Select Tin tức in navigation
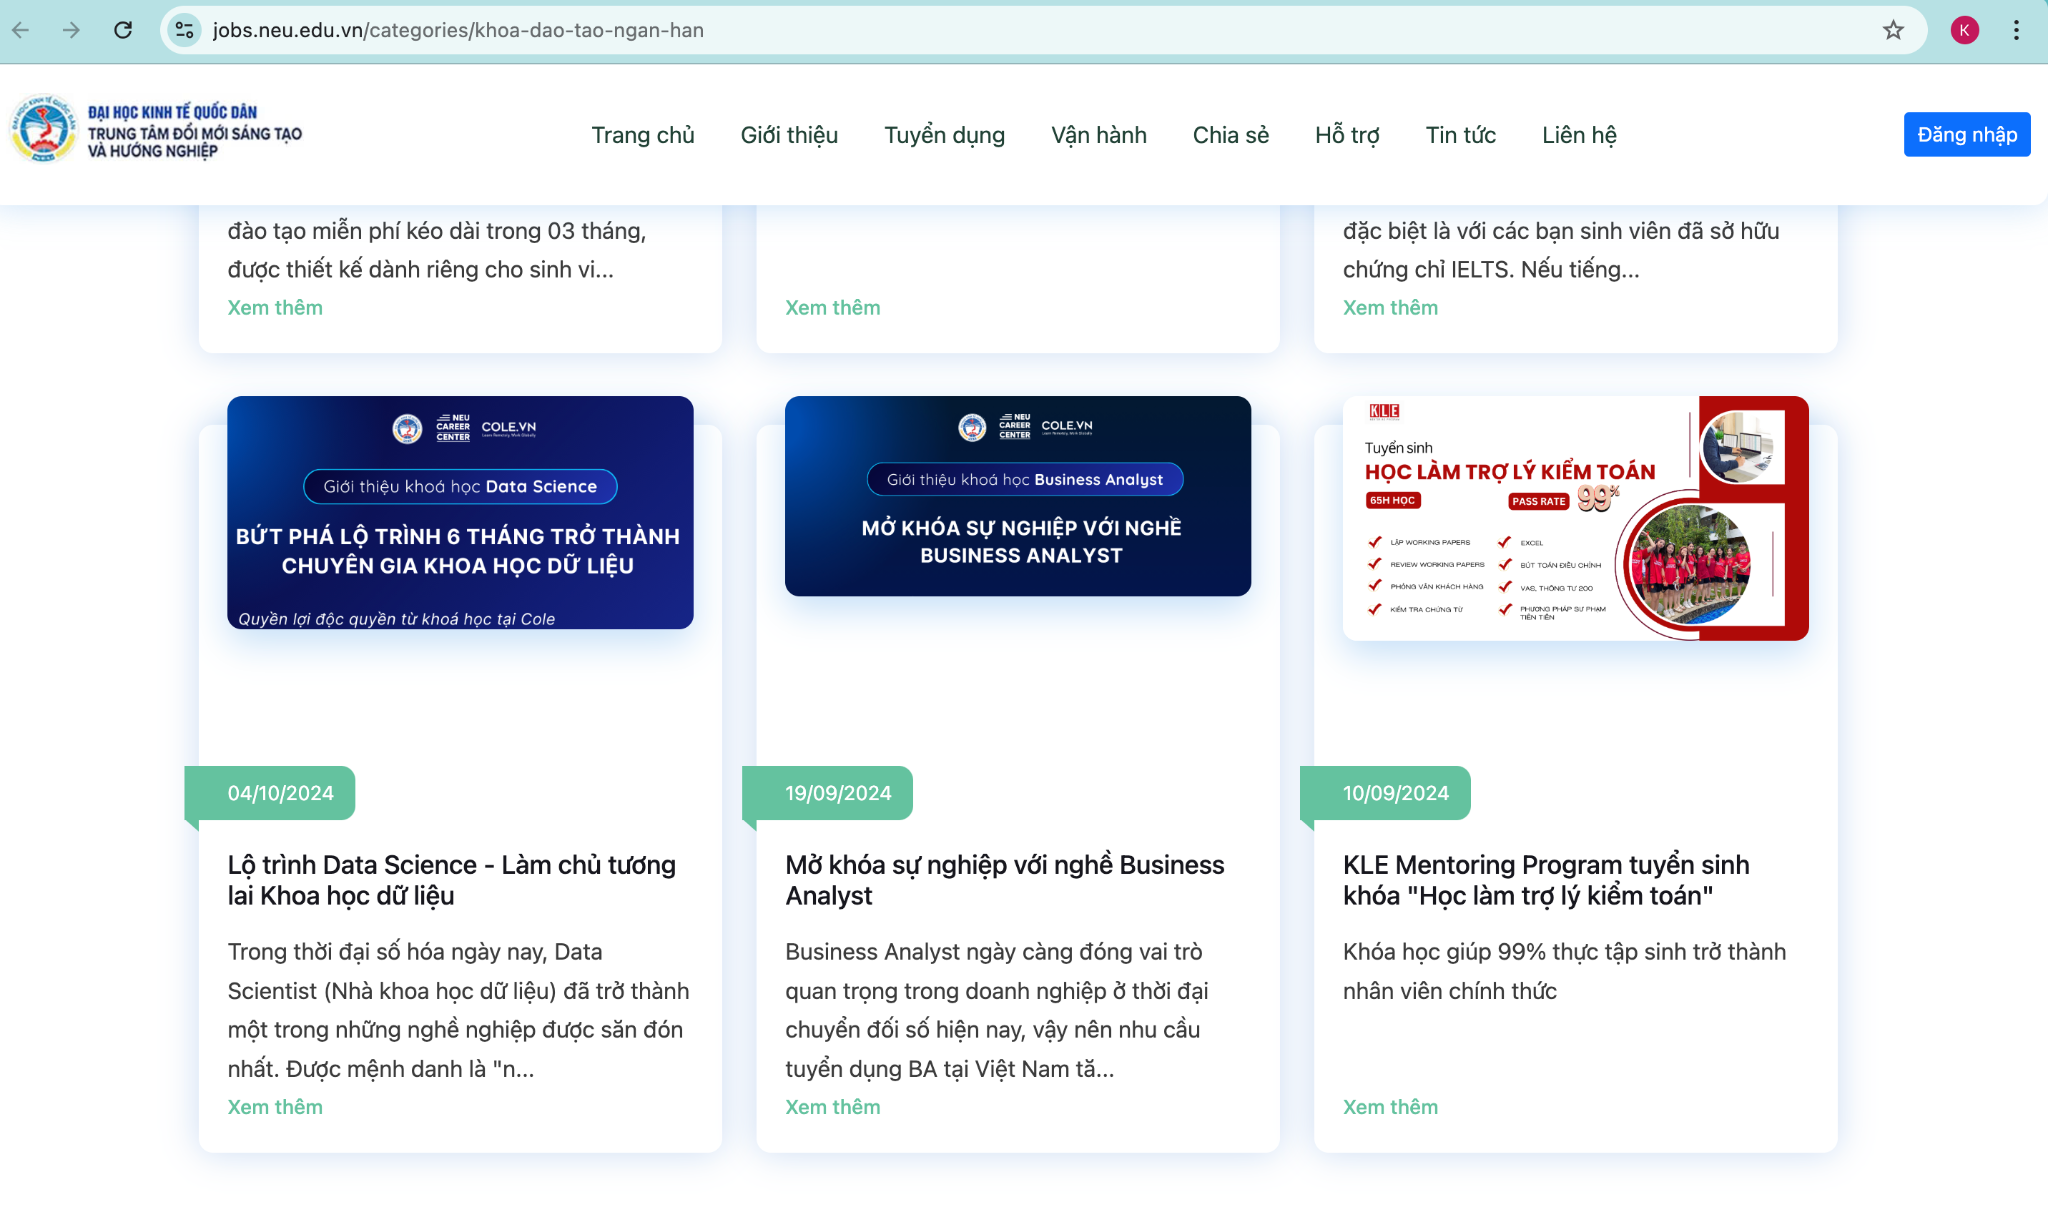Viewport: 2048px width, 1226px height. (x=1460, y=135)
